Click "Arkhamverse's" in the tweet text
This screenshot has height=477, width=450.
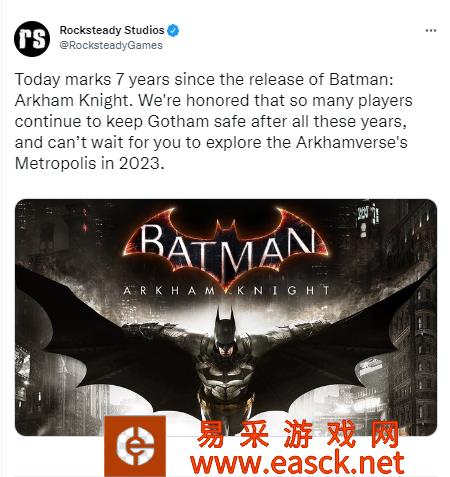352,142
